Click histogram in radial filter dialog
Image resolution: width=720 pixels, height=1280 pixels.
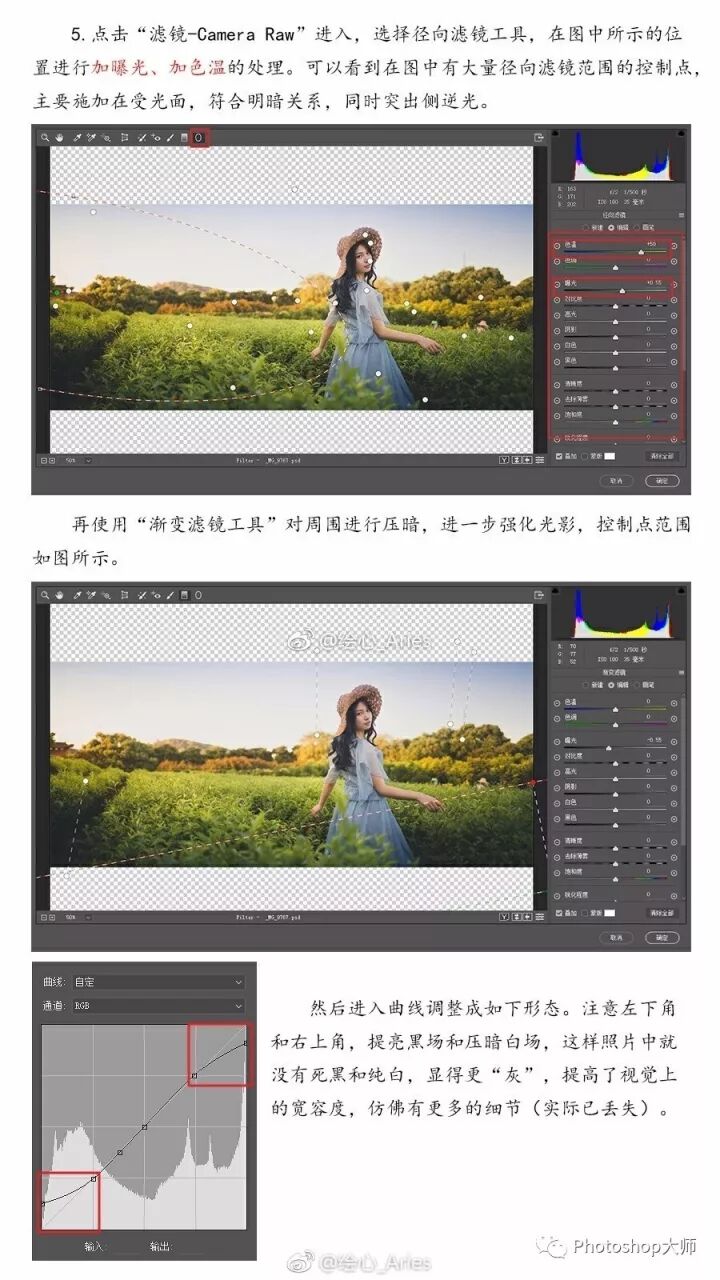click(x=620, y=156)
